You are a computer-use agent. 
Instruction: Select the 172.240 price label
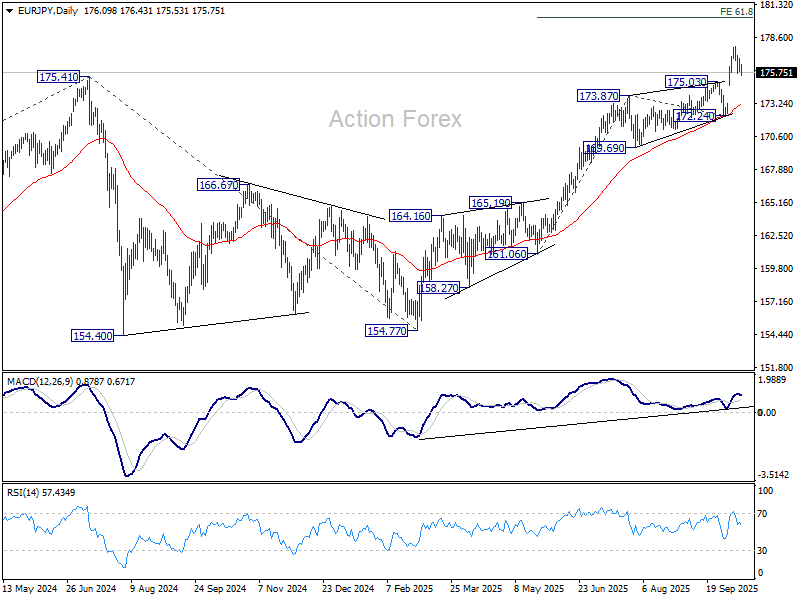(694, 115)
